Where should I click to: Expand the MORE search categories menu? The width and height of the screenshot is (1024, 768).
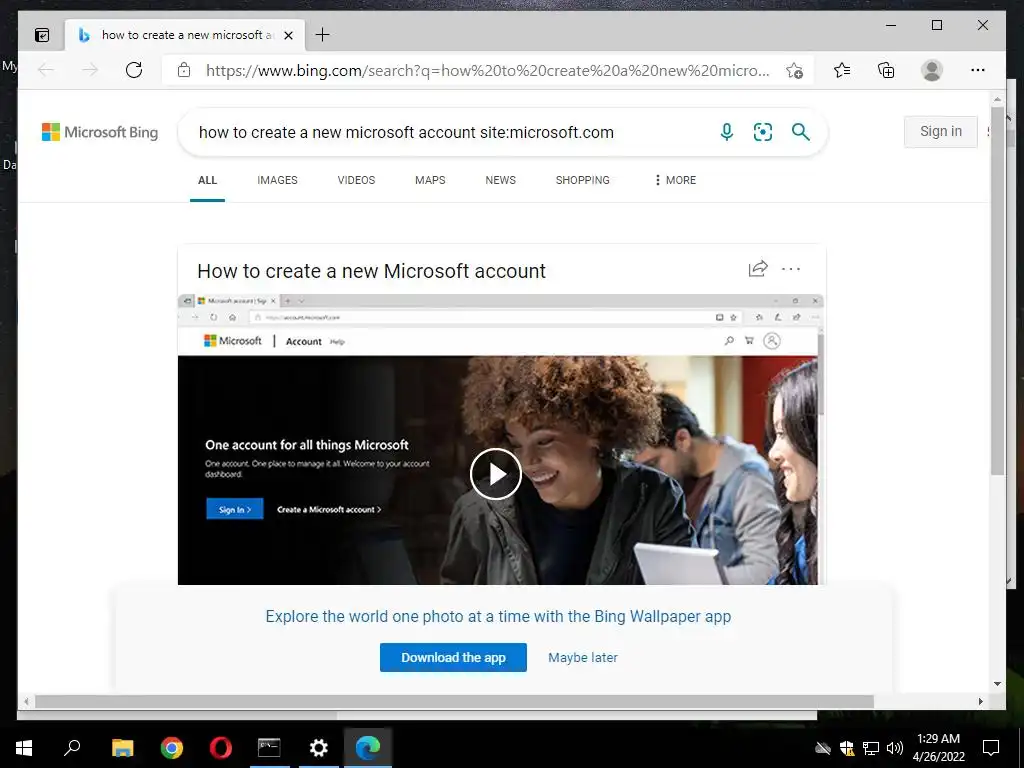pos(675,180)
